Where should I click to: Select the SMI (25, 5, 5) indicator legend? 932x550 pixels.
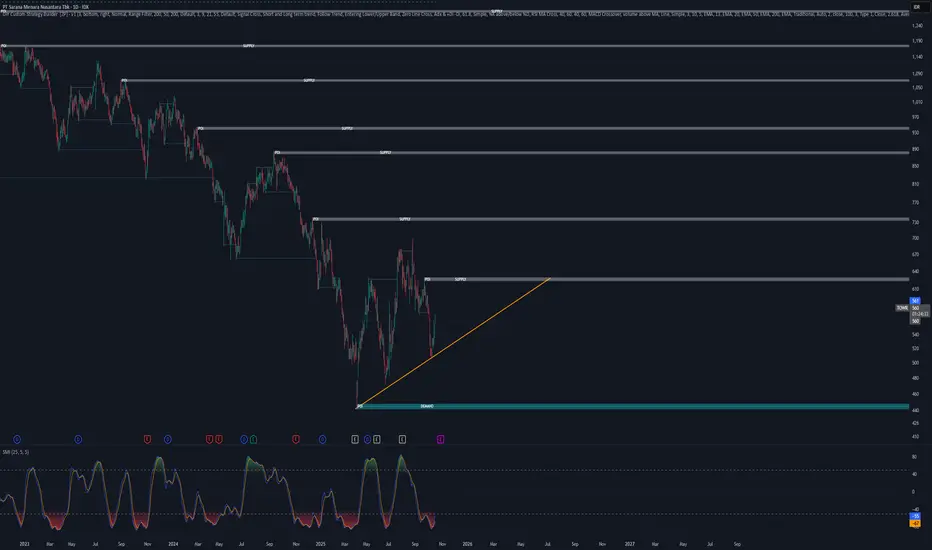click(15, 452)
